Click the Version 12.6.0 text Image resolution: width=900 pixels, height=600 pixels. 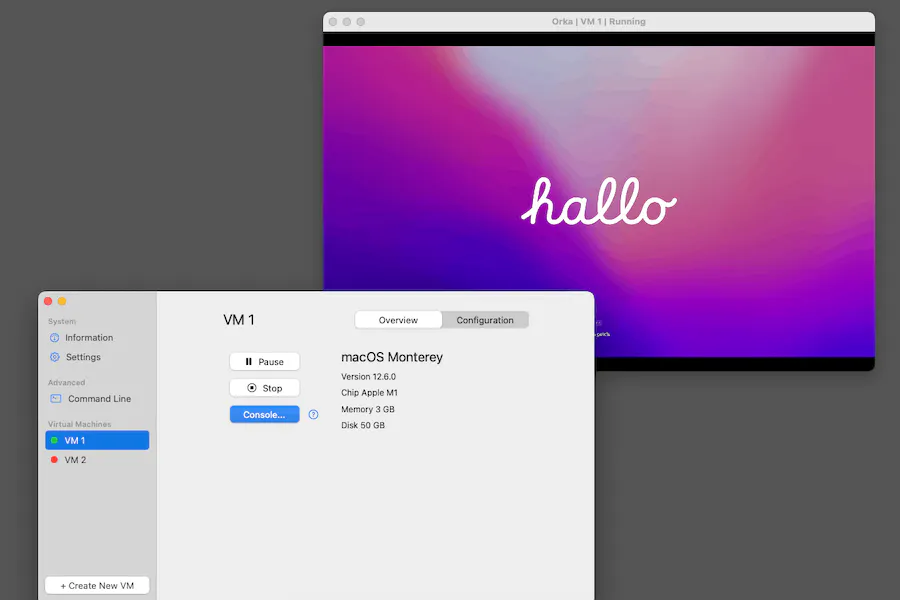point(368,377)
